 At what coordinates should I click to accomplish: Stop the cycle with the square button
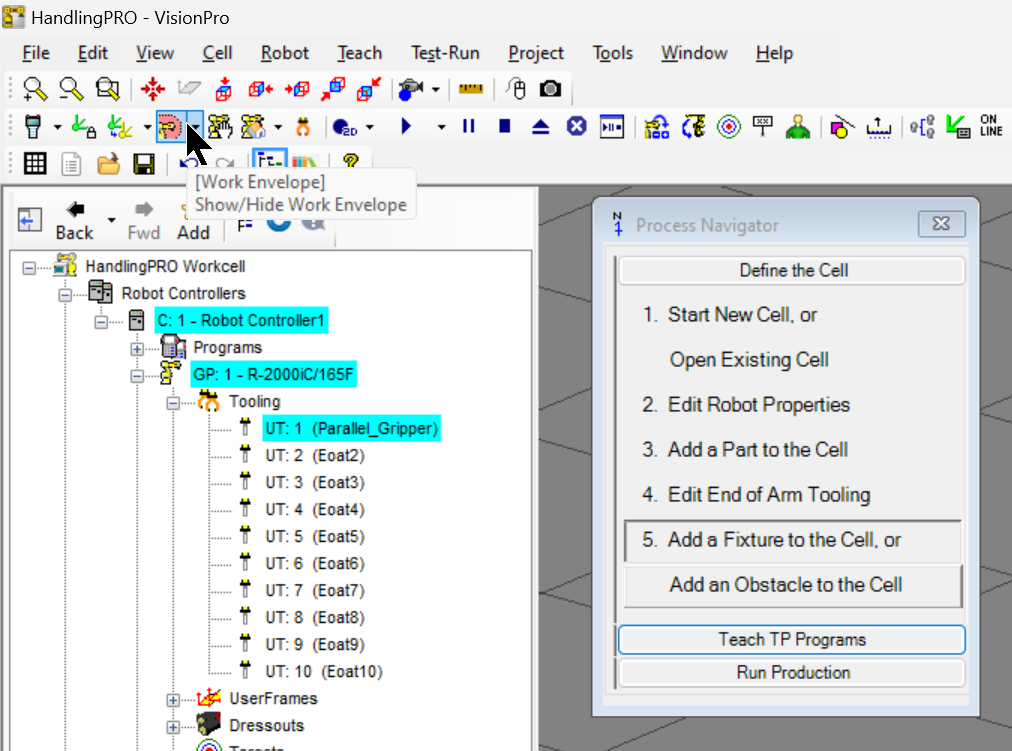point(505,126)
